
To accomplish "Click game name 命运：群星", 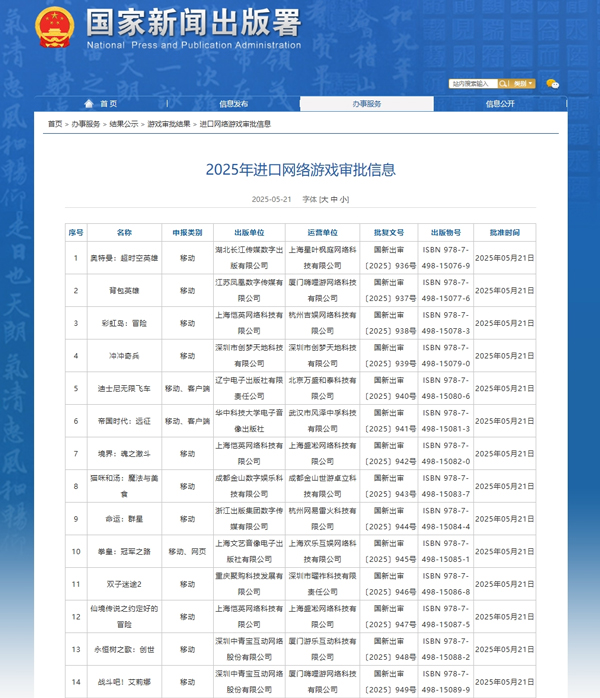I will pos(124,519).
